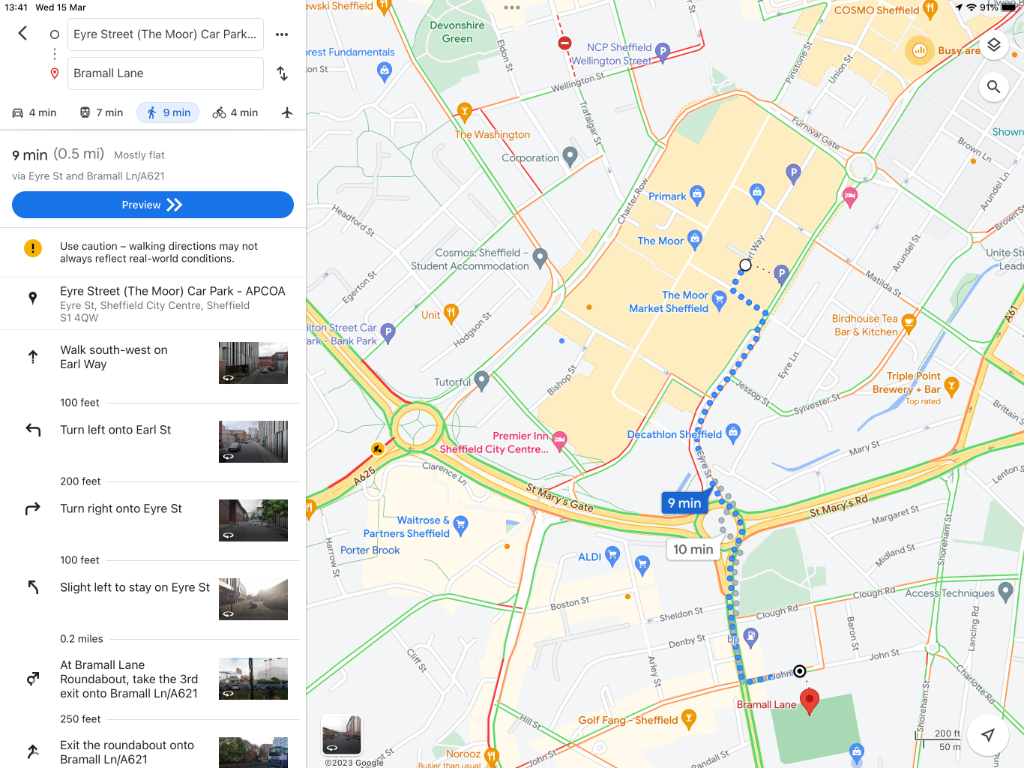
Task: Select the 'Turn left onto Earl St' step
Action: pyautogui.click(x=153, y=441)
